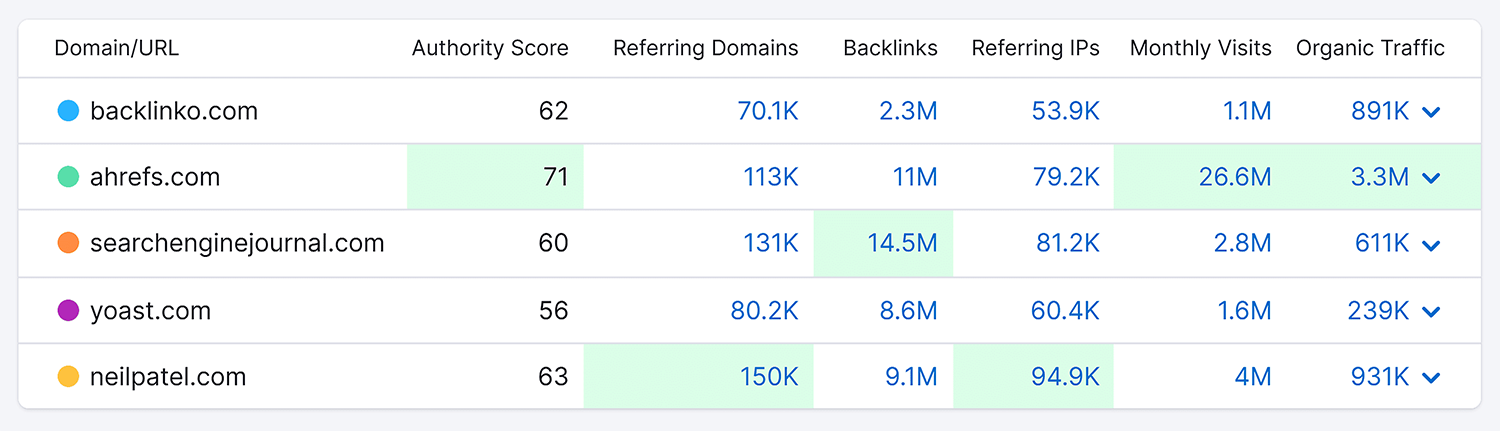The width and height of the screenshot is (1500, 431).
Task: Expand the neilpatel.com row chevron
Action: click(x=1431, y=378)
